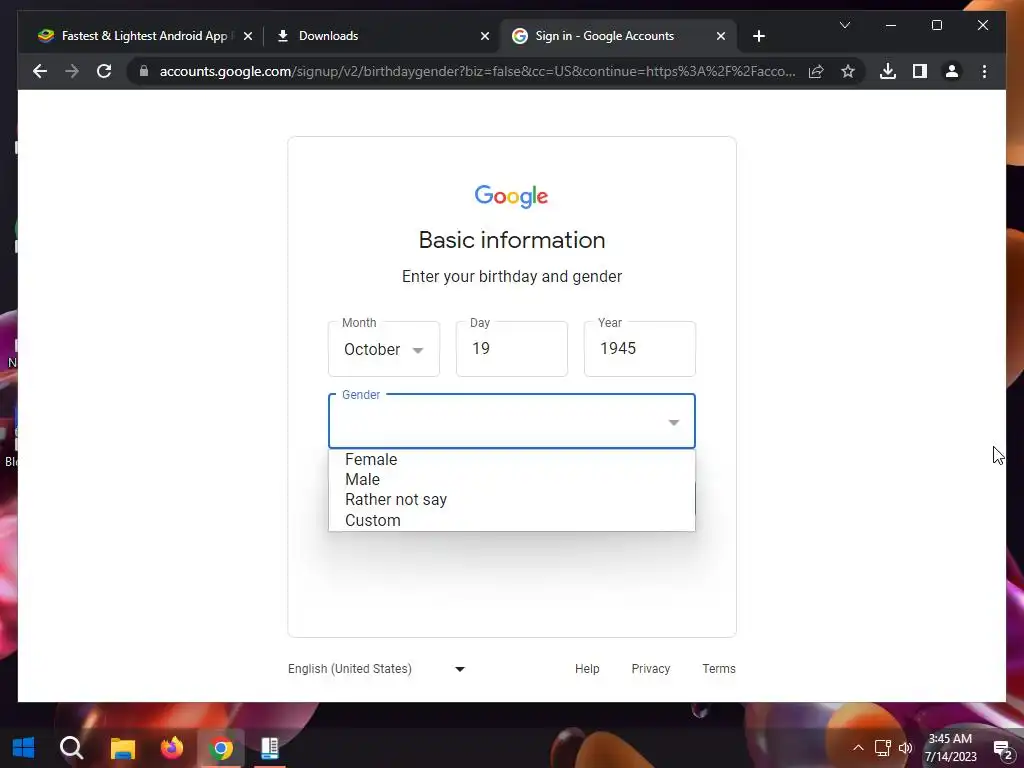Screen dimensions: 1024x768
Task: Reload the current page
Action: pyautogui.click(x=104, y=71)
